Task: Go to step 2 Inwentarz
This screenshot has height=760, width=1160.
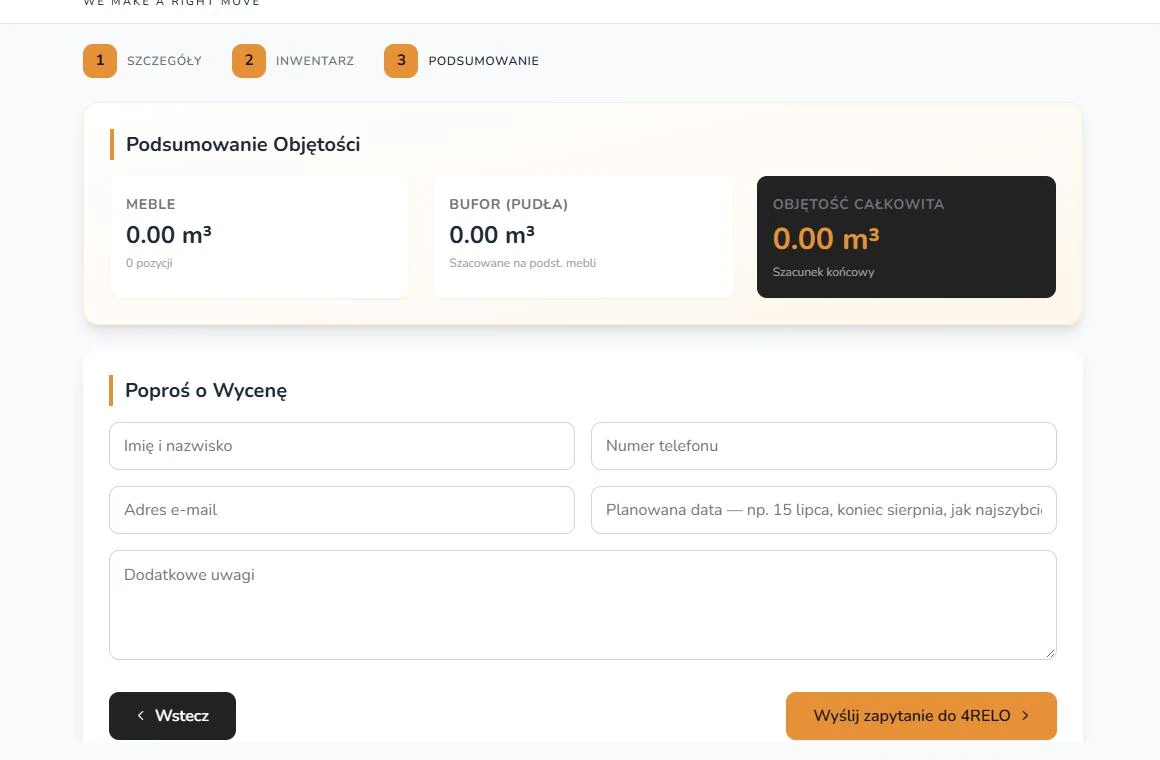Action: point(293,61)
